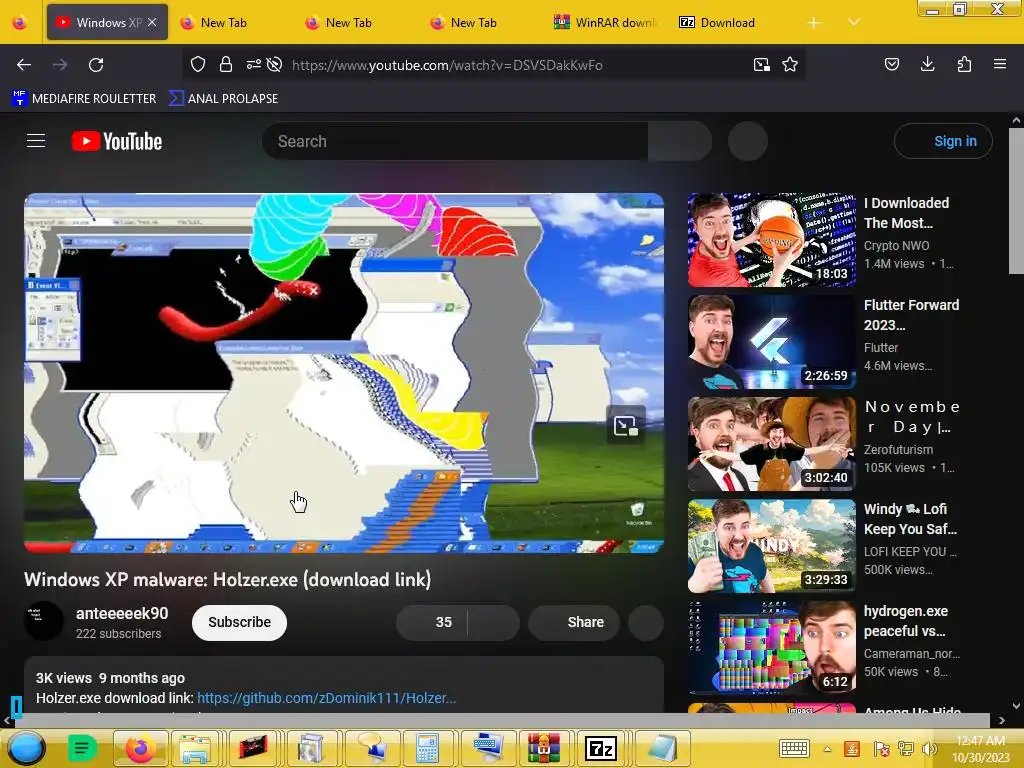This screenshot has height=768, width=1024.
Task: Open the Holzer github download link
Action: click(x=327, y=698)
